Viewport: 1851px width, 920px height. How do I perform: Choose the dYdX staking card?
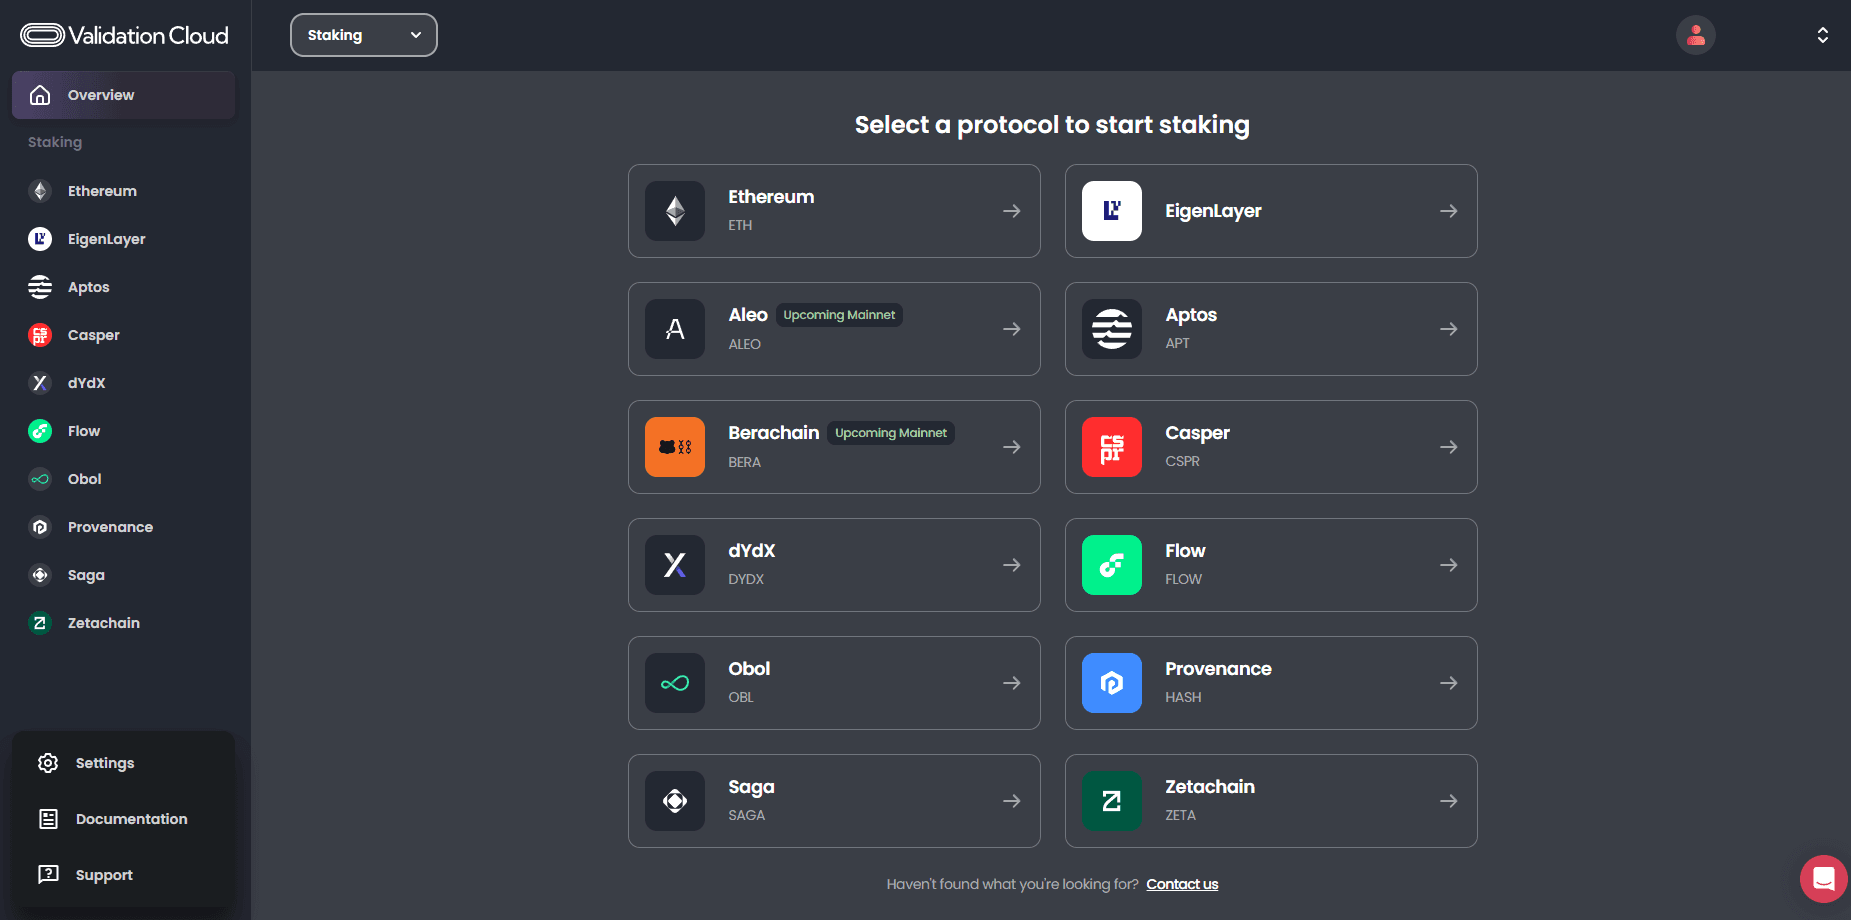[x=833, y=565]
